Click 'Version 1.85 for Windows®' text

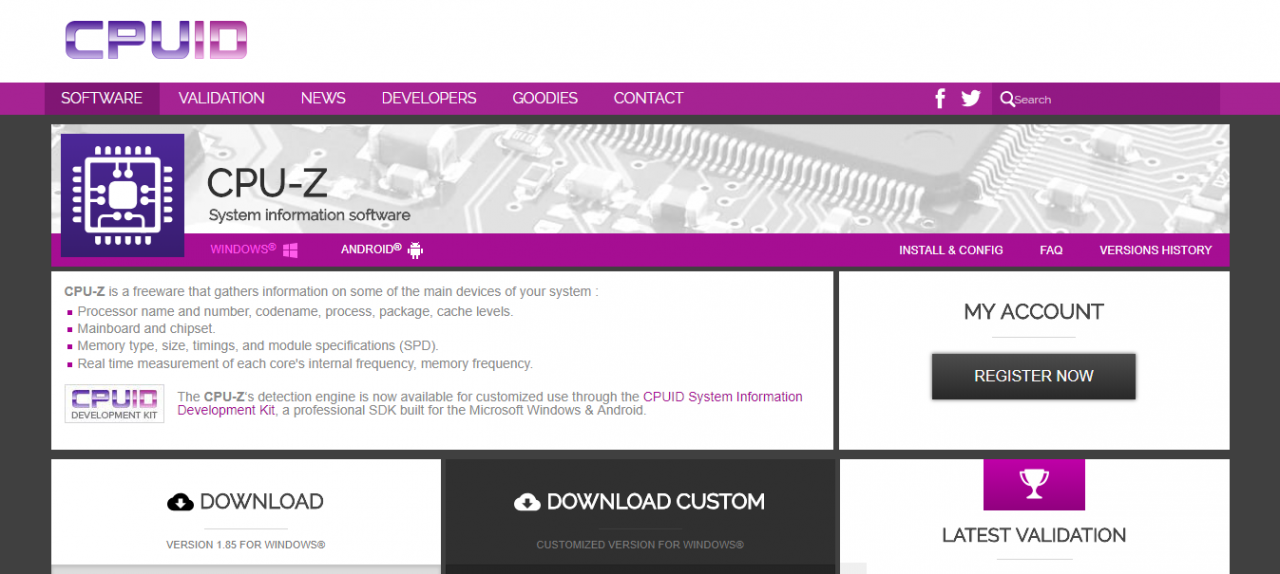pos(246,545)
